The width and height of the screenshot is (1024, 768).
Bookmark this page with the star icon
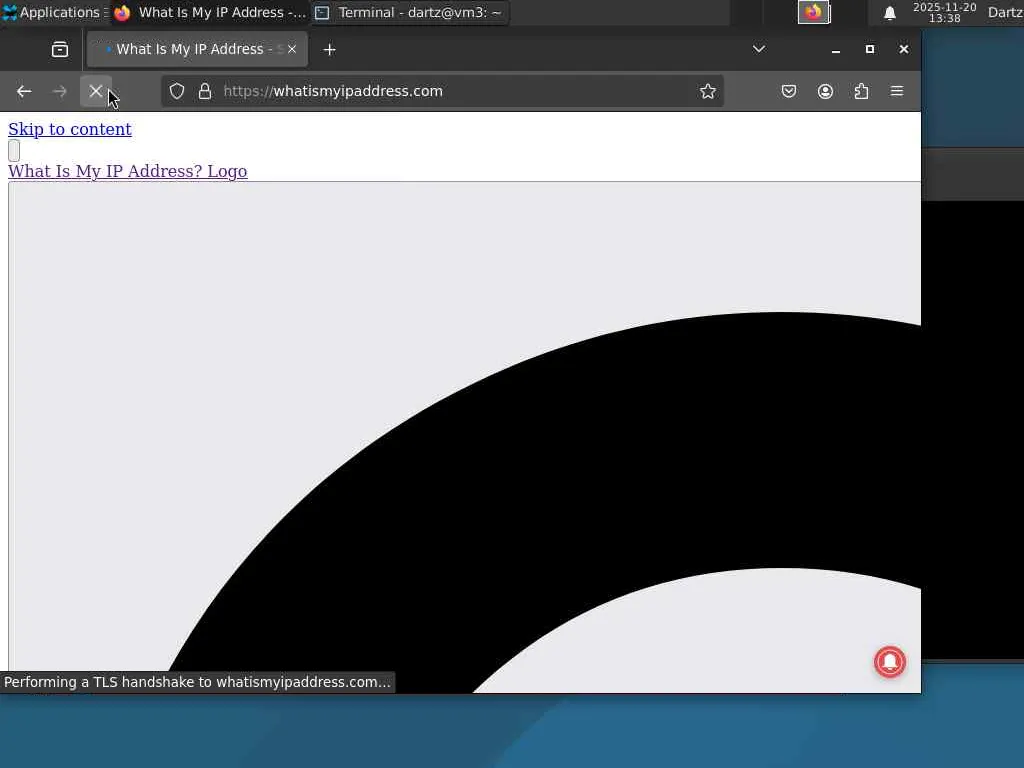pyautogui.click(x=708, y=91)
